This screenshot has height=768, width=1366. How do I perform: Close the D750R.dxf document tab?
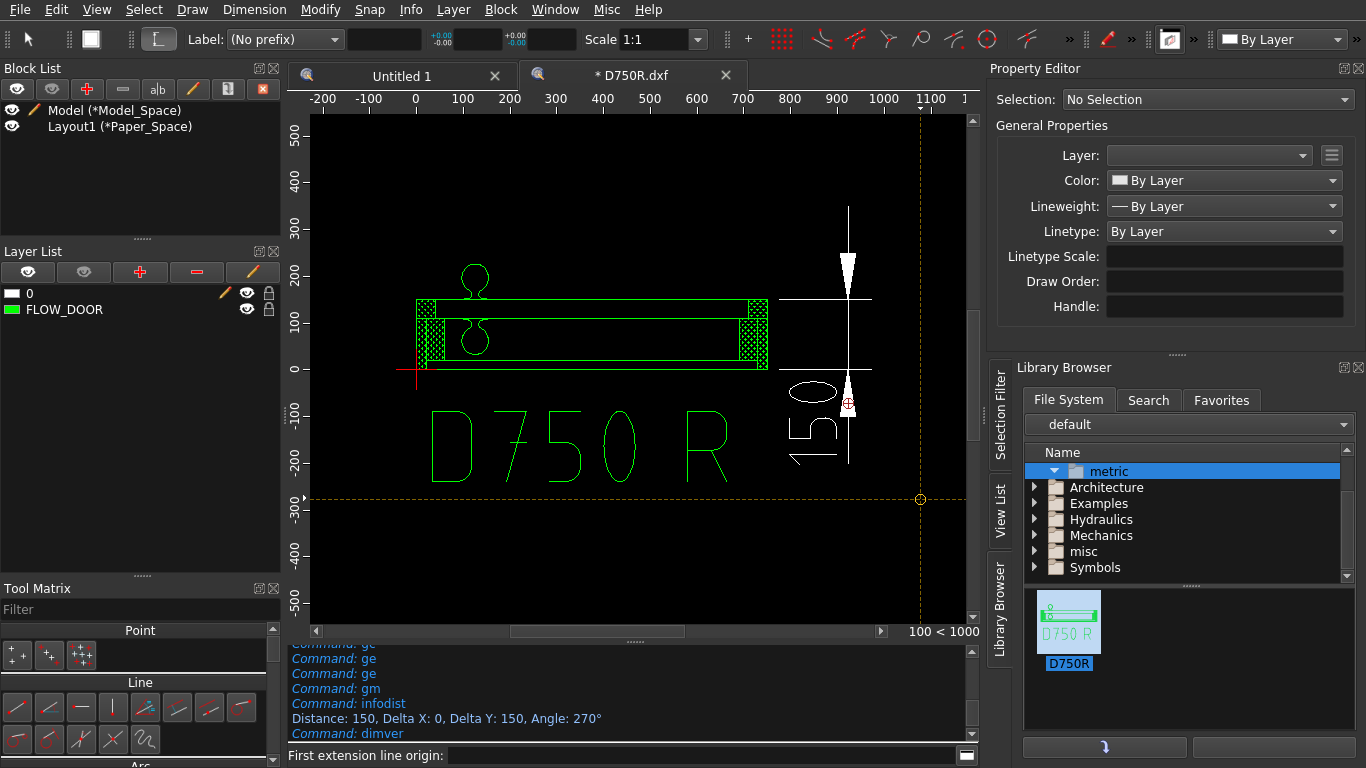(726, 75)
